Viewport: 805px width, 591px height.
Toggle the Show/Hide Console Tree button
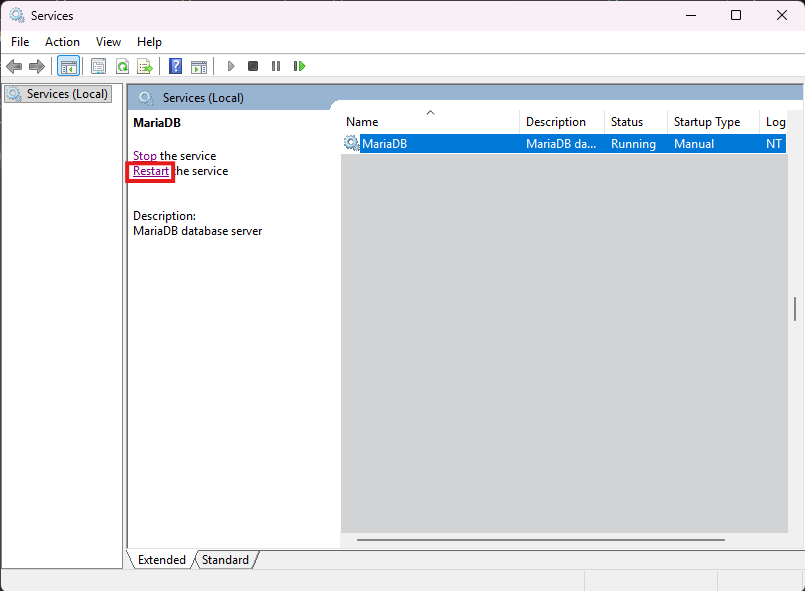[x=69, y=66]
